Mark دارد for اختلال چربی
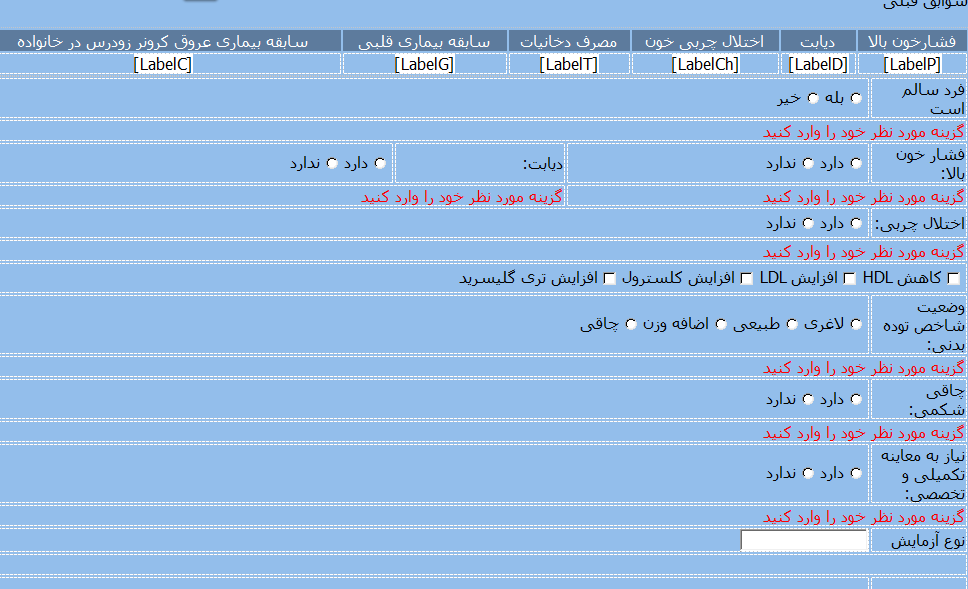This screenshot has width=968, height=589. point(856,223)
